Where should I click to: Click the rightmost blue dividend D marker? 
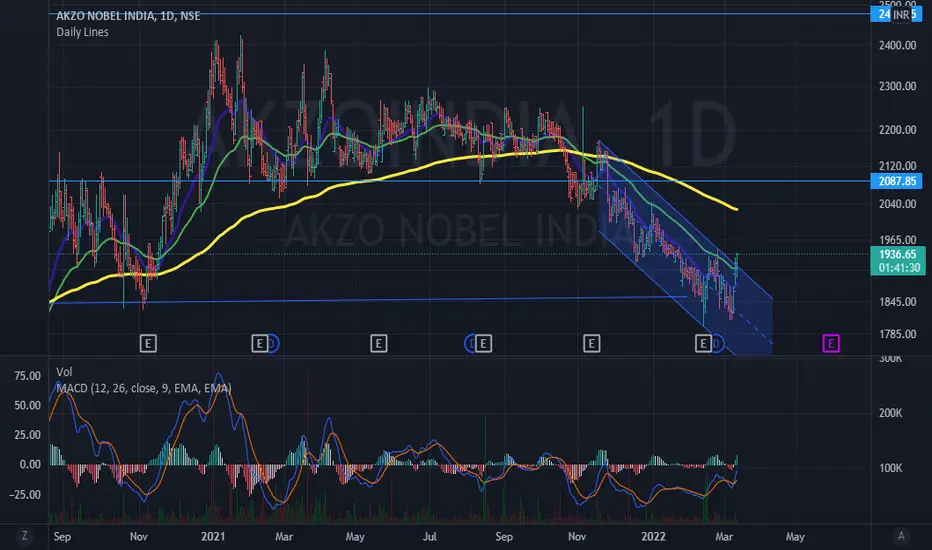click(717, 344)
